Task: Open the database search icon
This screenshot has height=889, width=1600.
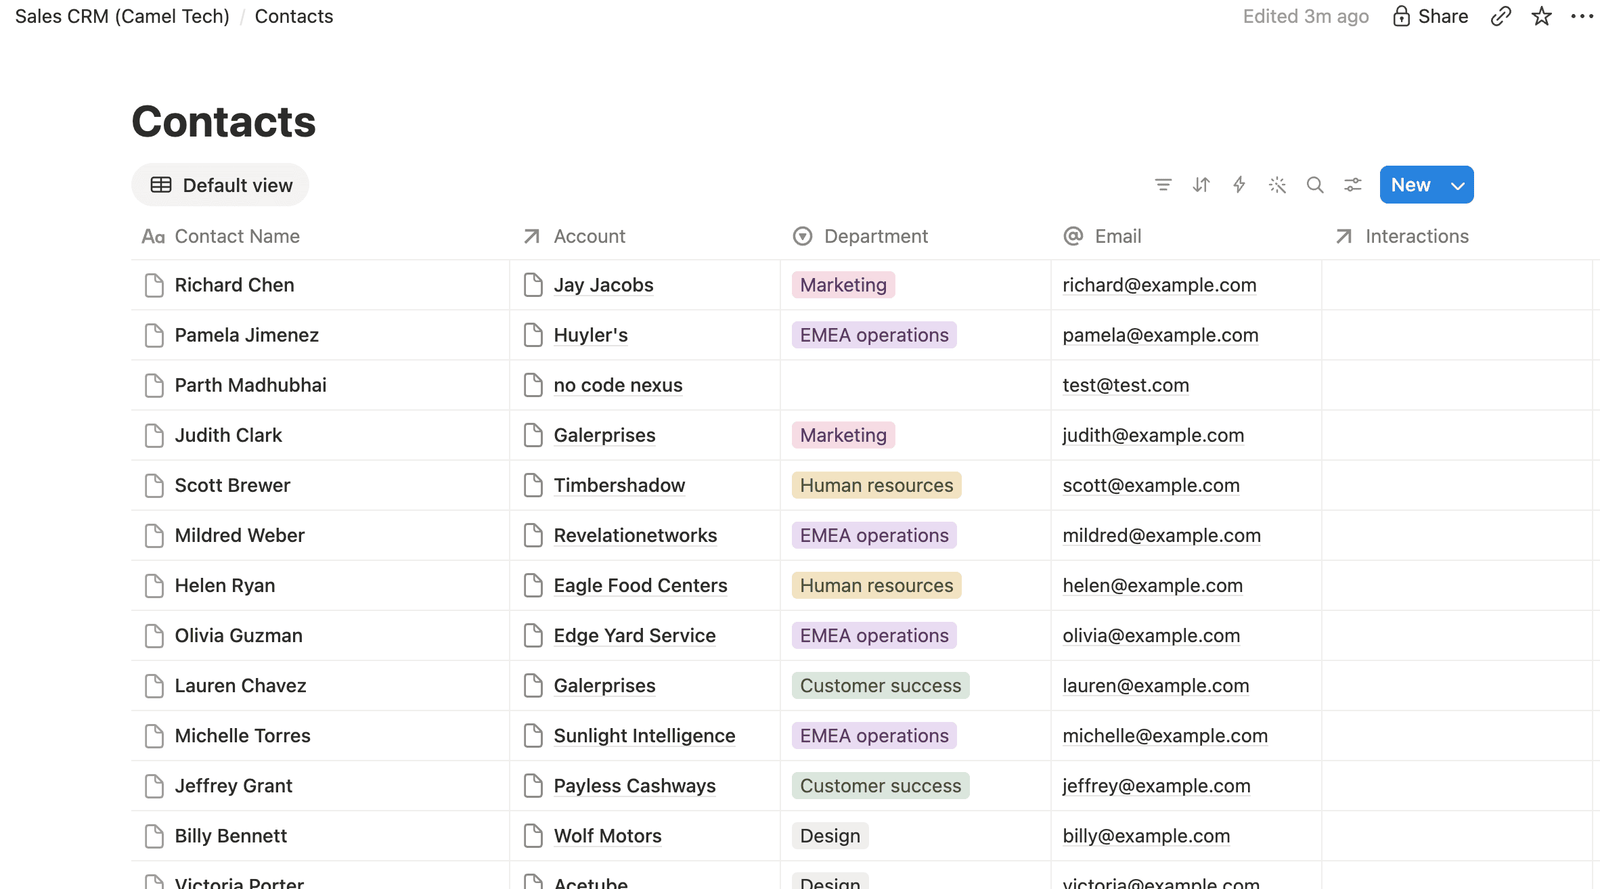Action: click(x=1315, y=185)
